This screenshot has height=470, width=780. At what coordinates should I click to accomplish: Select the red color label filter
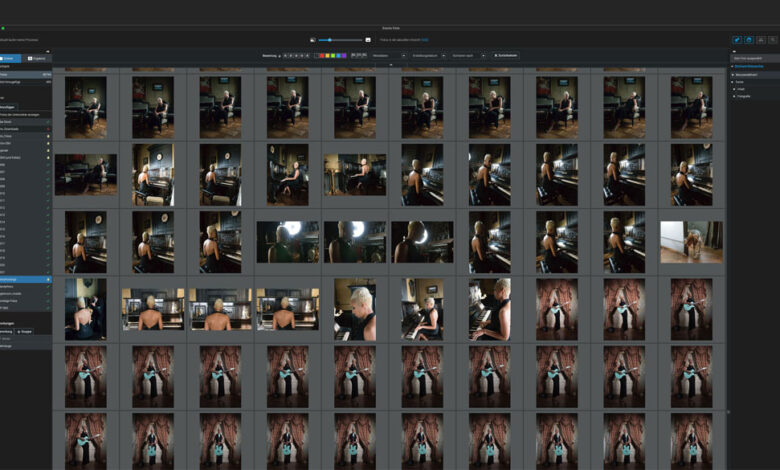(320, 55)
